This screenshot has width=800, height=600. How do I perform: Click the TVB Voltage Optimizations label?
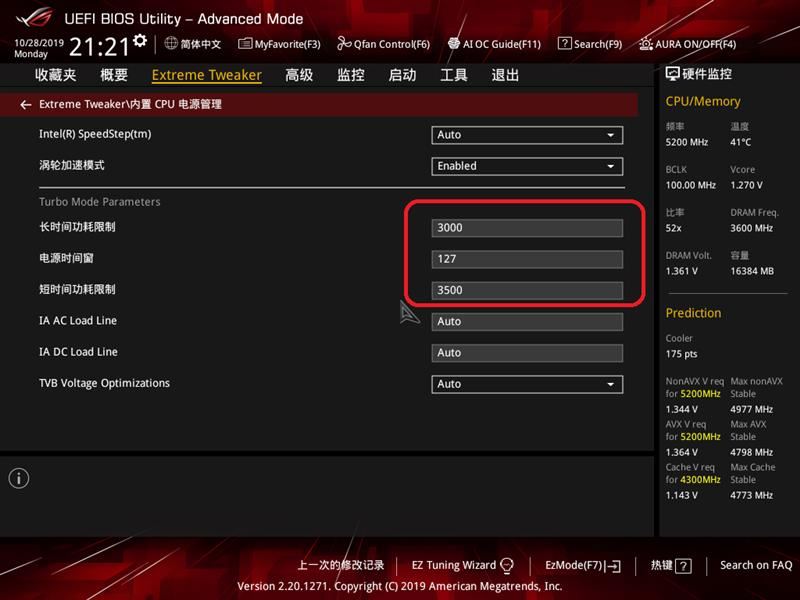(105, 383)
